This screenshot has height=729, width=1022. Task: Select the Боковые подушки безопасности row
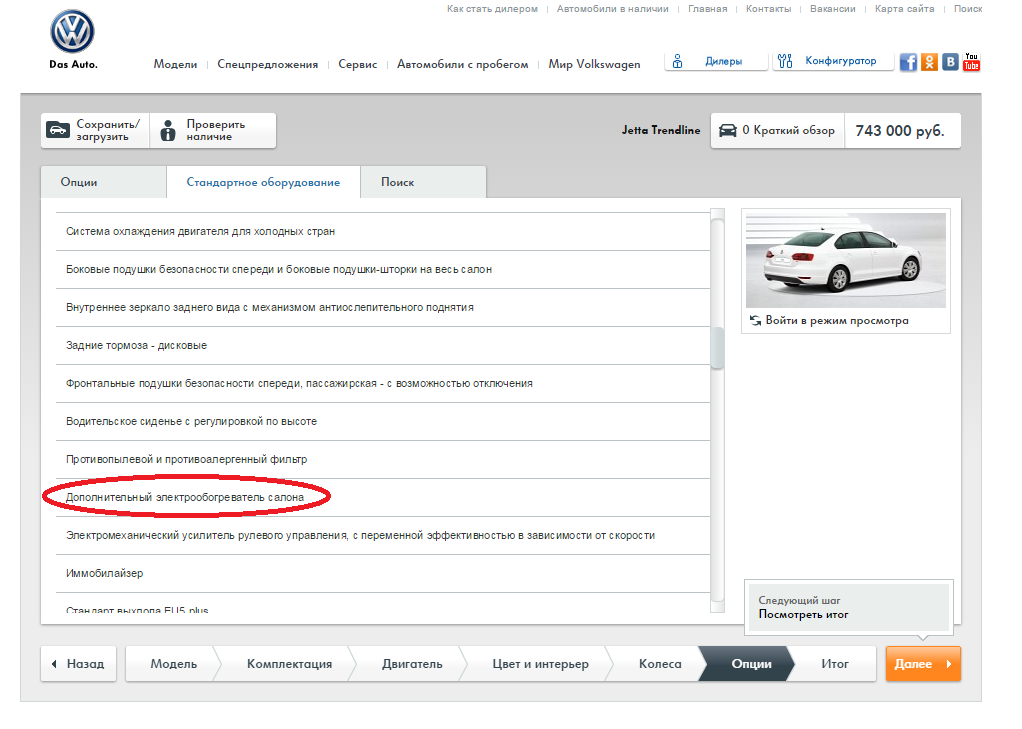pyautogui.click(x=383, y=269)
